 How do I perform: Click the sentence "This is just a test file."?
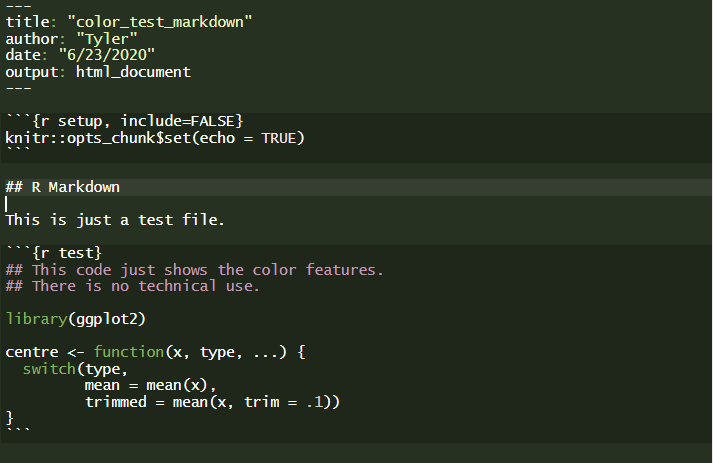click(115, 220)
